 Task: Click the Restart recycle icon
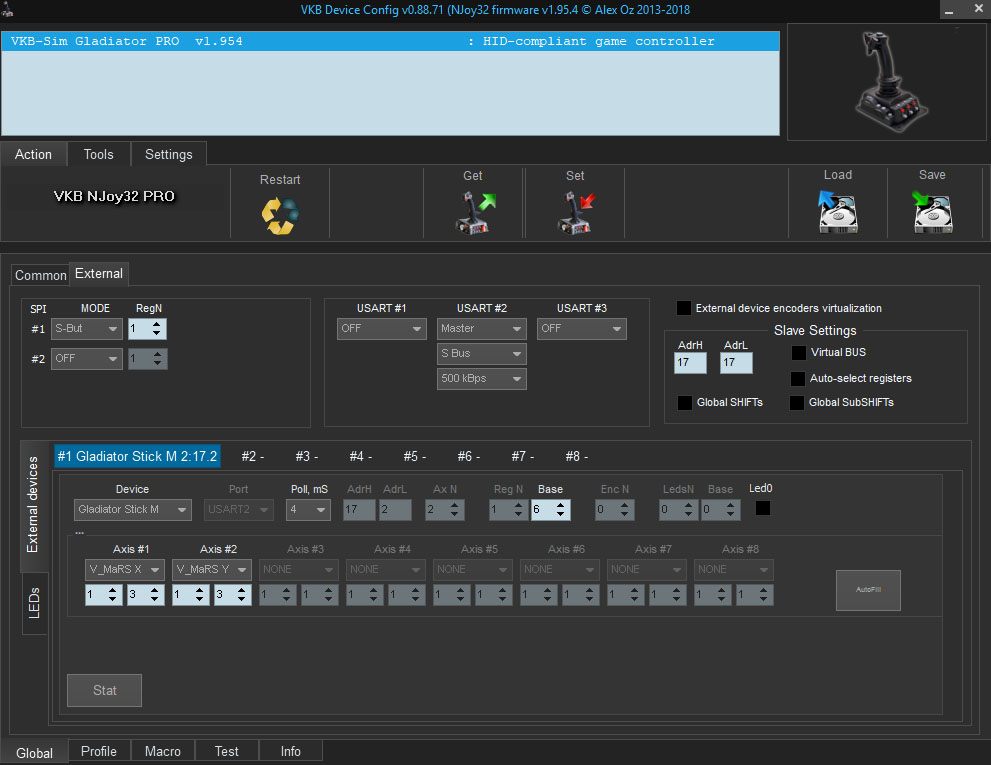pyautogui.click(x=280, y=215)
